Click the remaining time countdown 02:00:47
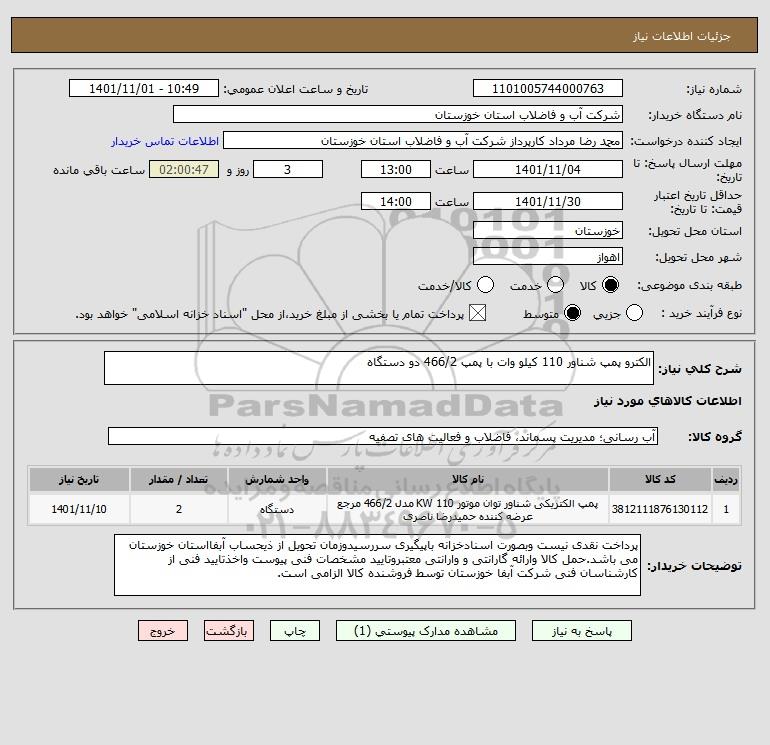This screenshot has height=745, width=770. tap(184, 170)
